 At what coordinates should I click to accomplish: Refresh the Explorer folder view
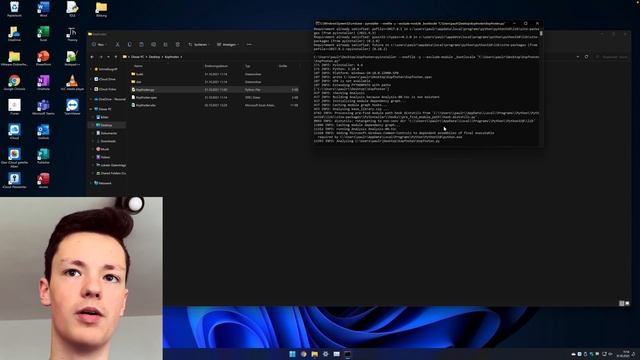587,57
